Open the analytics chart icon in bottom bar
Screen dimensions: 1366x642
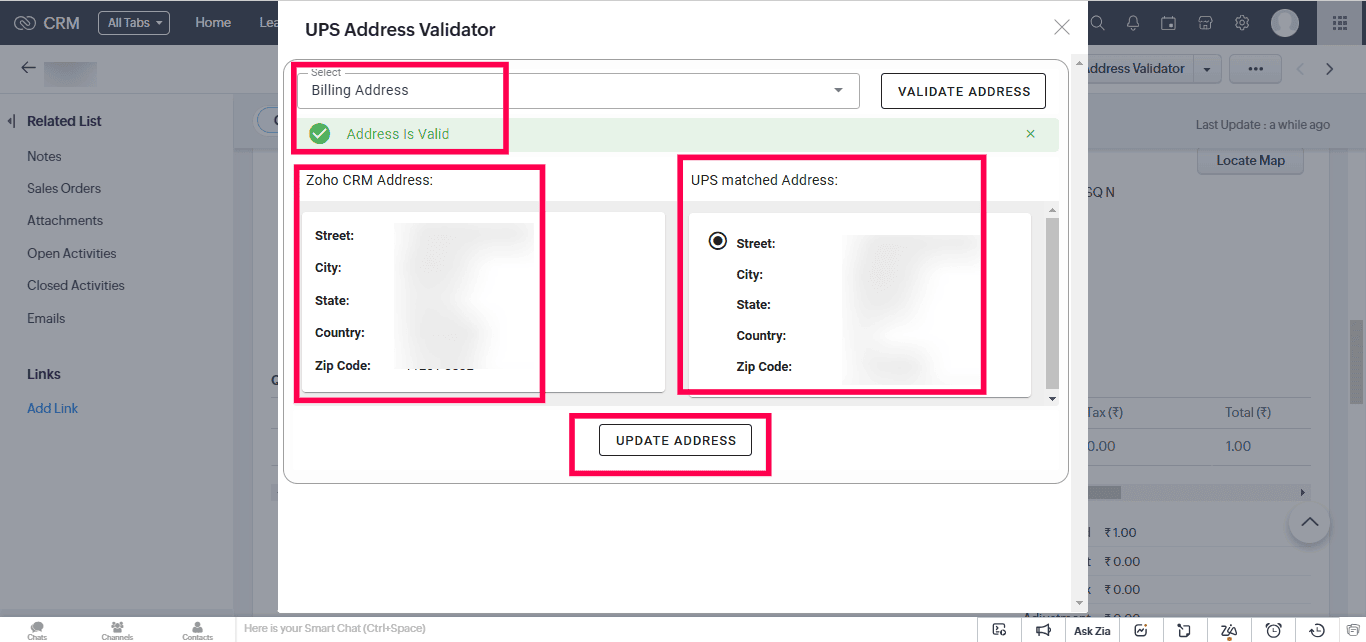click(1141, 630)
